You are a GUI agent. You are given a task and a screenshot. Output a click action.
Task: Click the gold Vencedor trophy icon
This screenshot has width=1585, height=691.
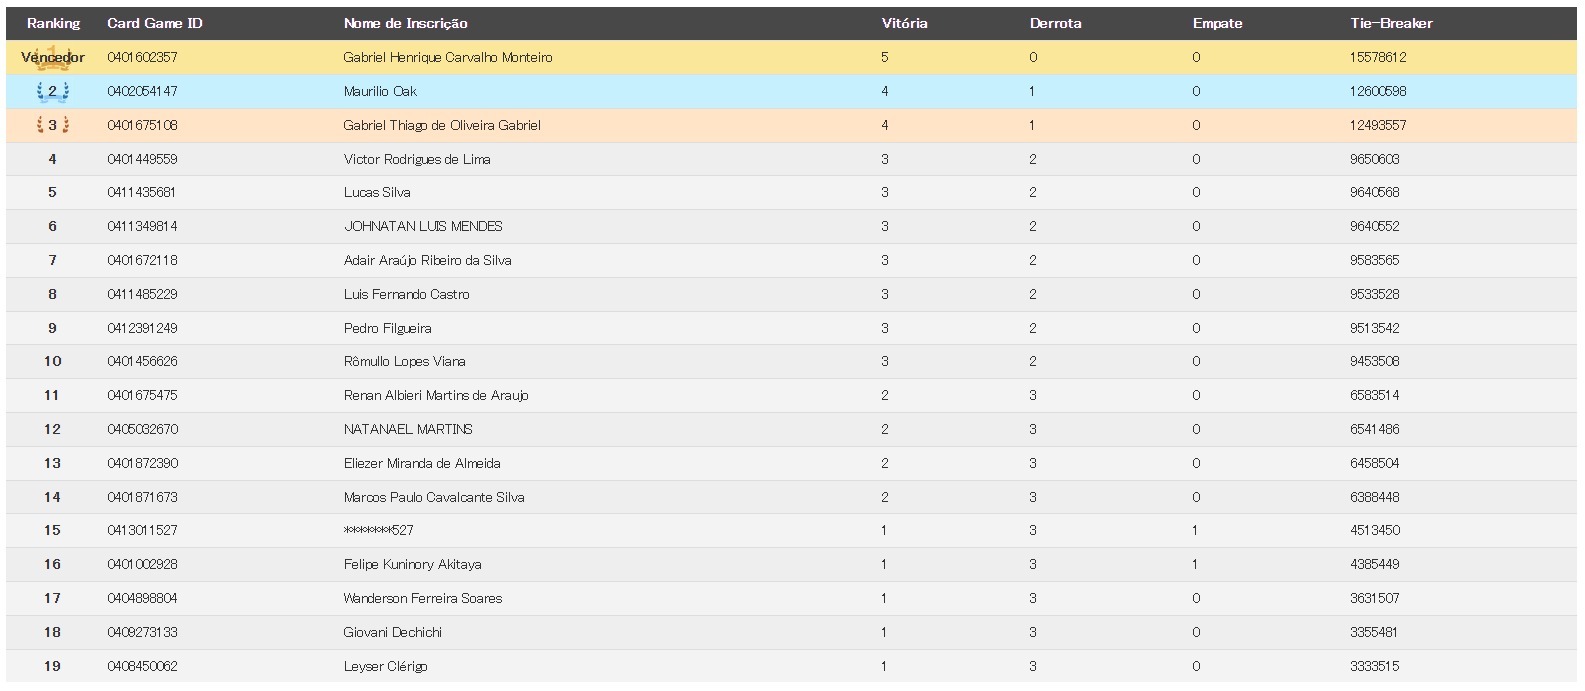coord(52,57)
